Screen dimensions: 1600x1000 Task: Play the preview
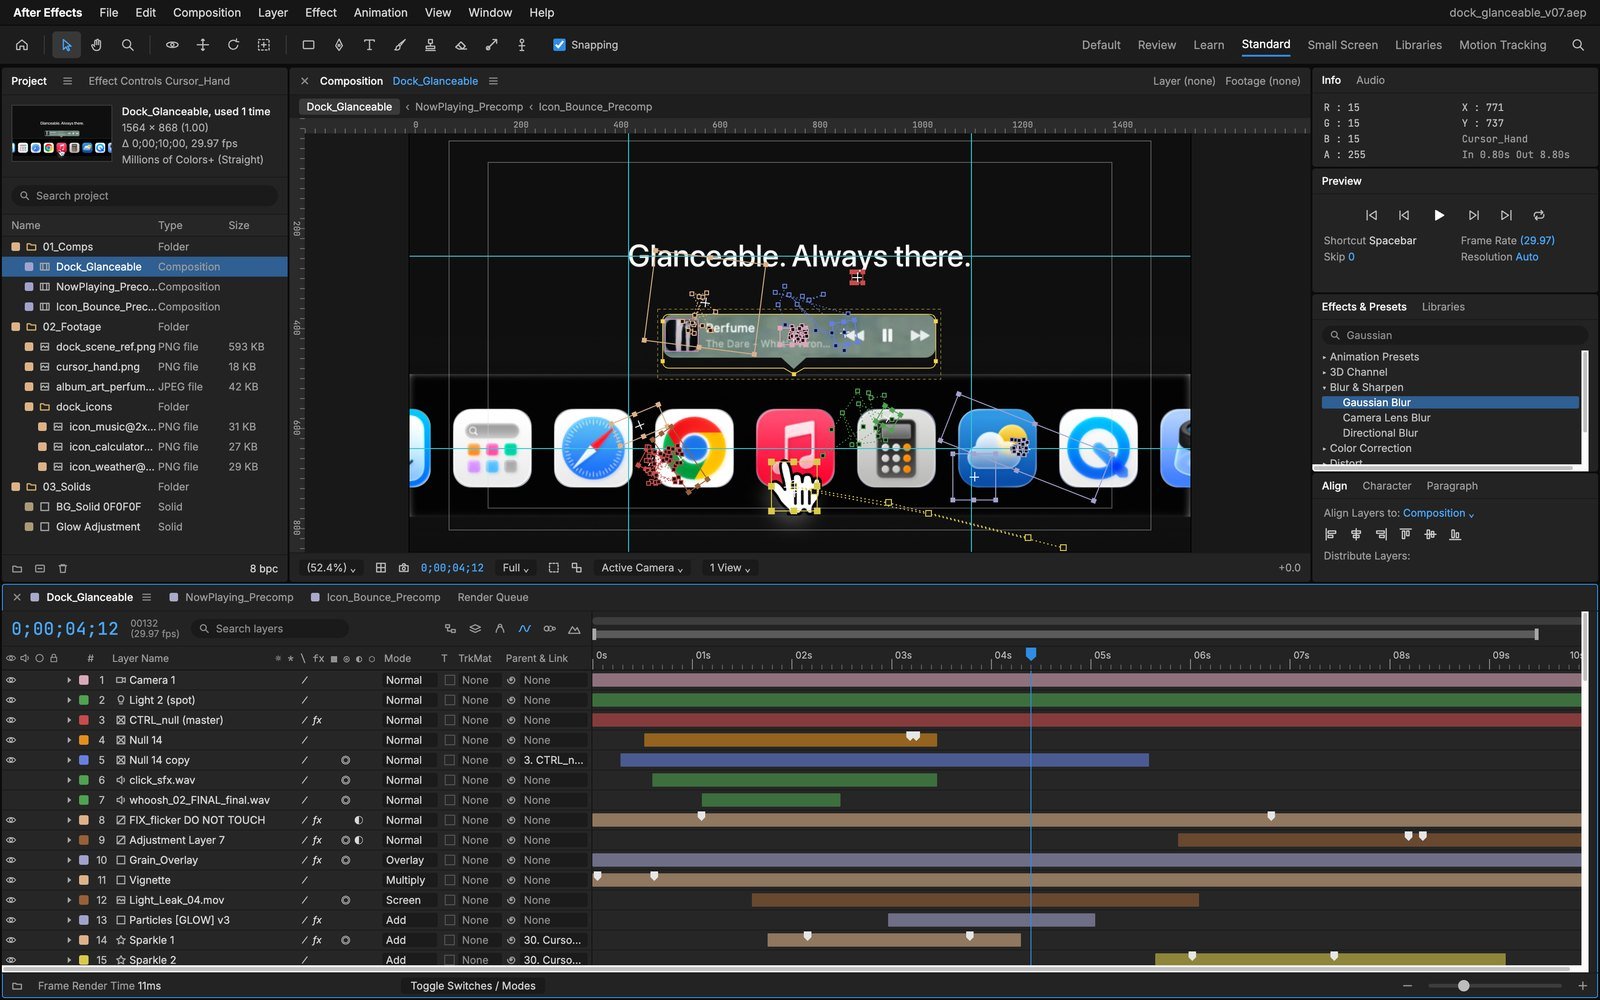[x=1439, y=215]
